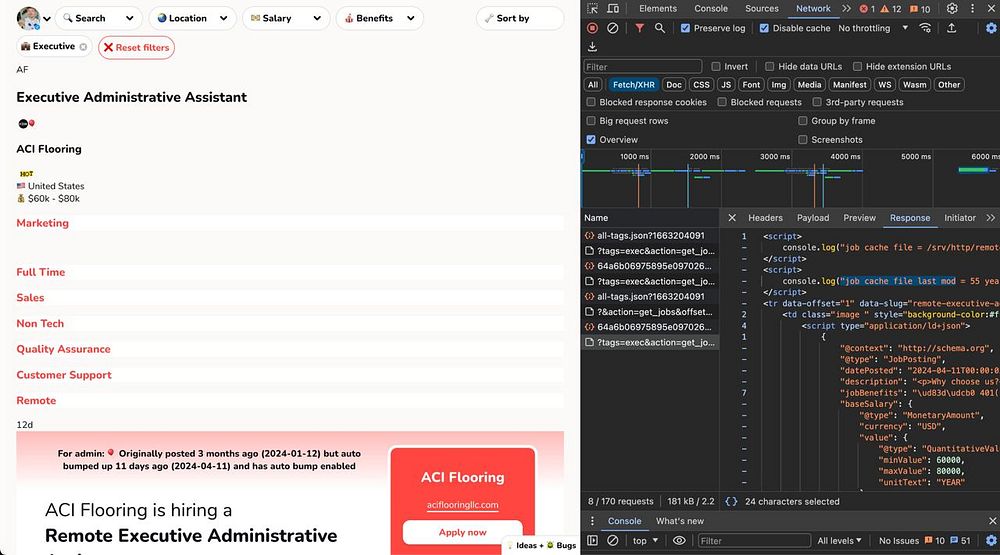Image resolution: width=1000 pixels, height=555 pixels.
Task: Enable Blocked response cookies checkbox
Action: [591, 102]
